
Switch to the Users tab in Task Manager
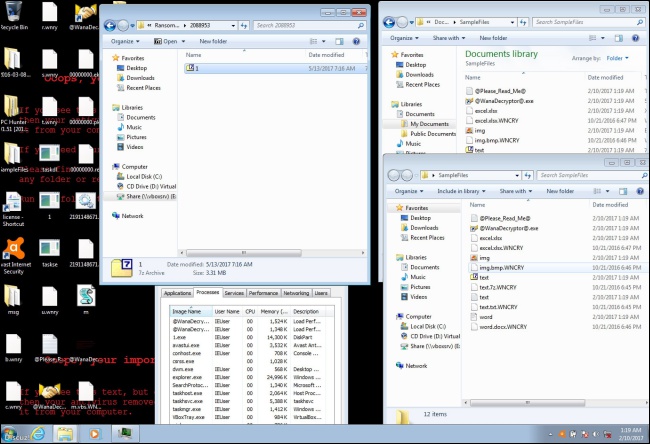(x=321, y=293)
